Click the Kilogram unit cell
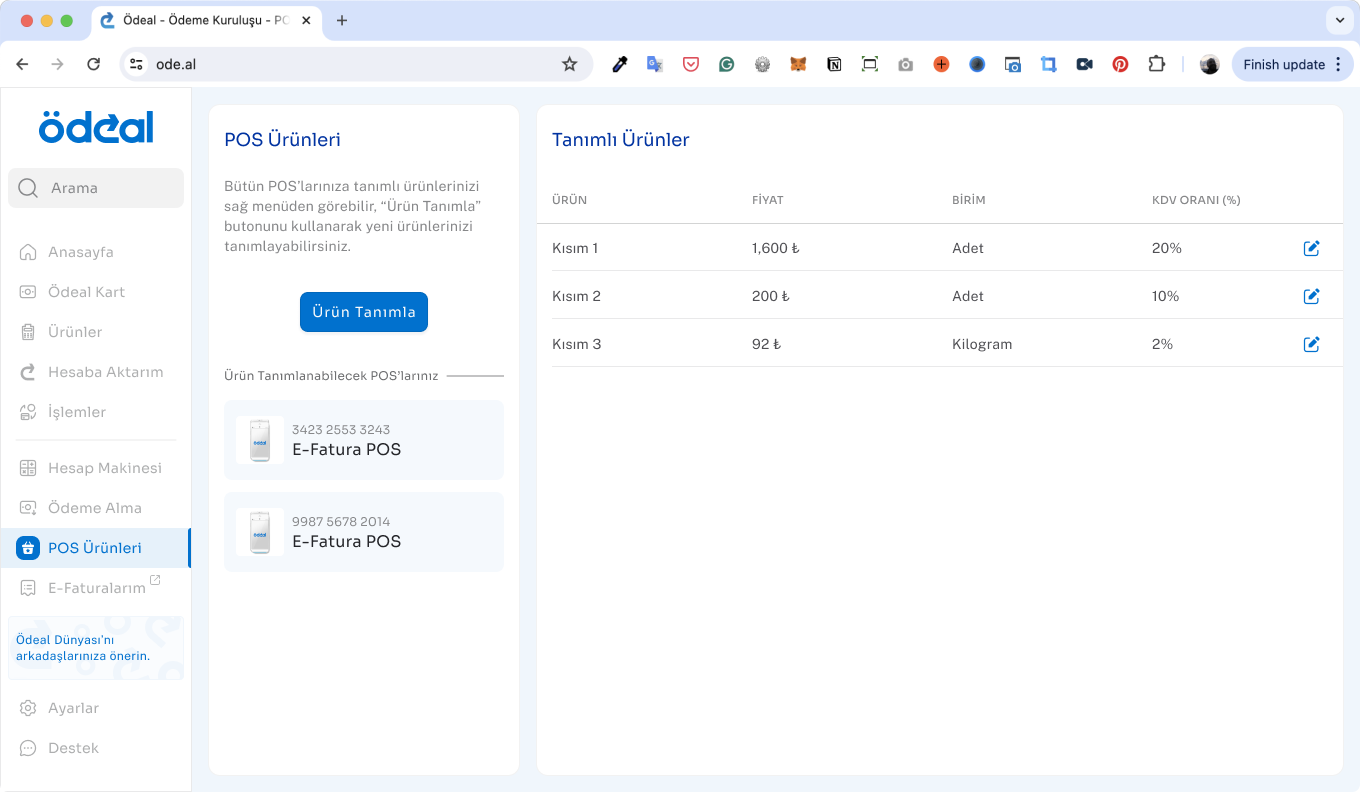The image size is (1360, 792). [x=982, y=344]
